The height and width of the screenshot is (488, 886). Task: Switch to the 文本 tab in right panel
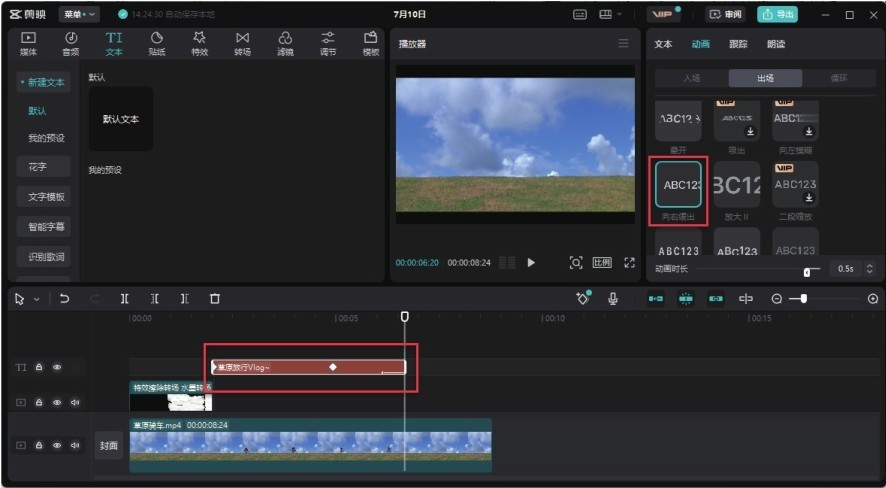point(663,44)
